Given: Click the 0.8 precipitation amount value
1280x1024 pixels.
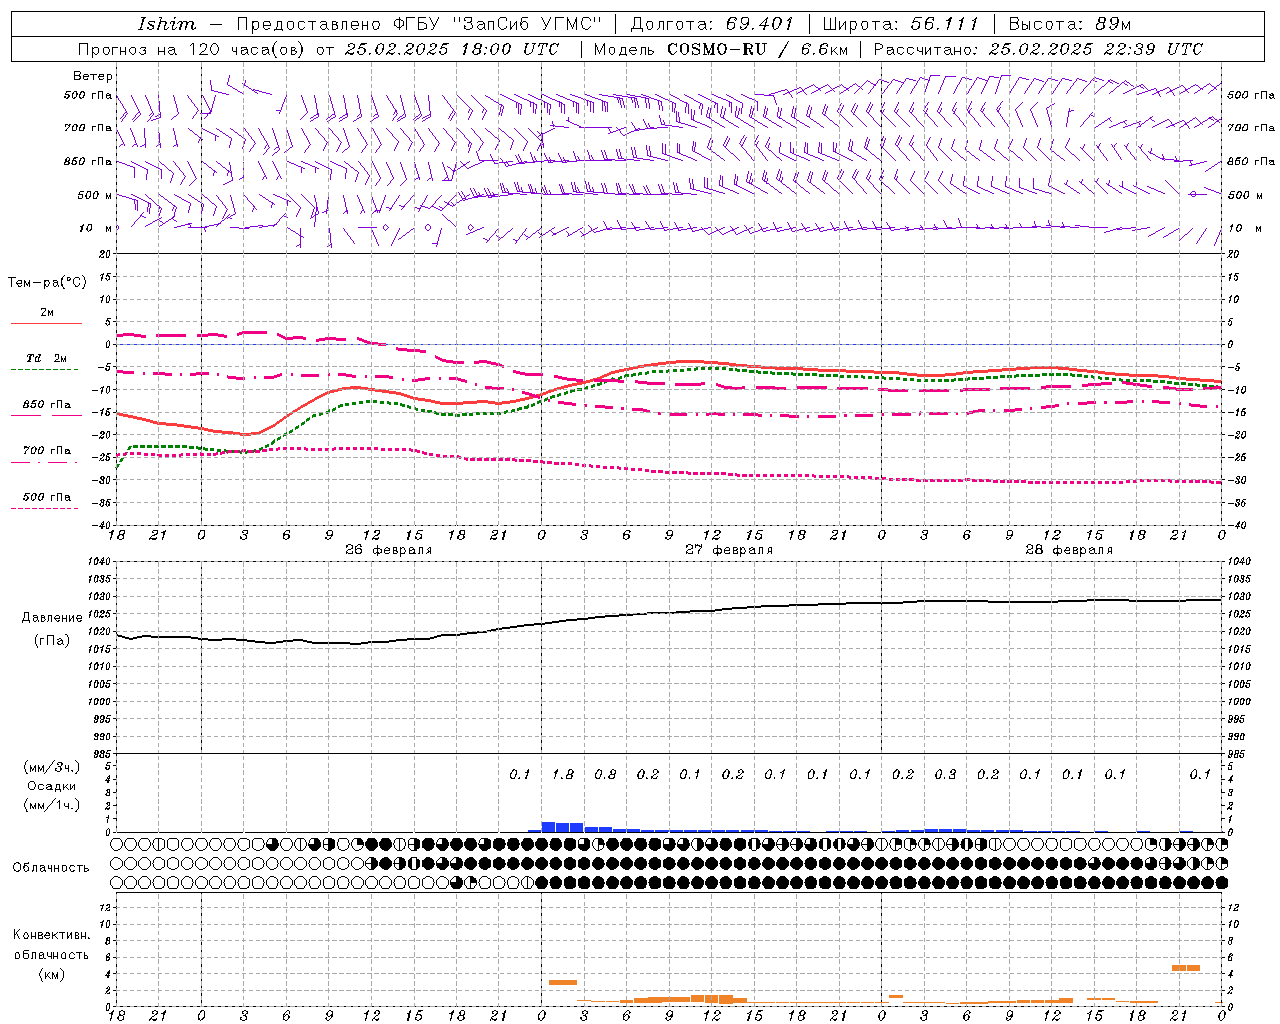Looking at the screenshot, I should [605, 774].
